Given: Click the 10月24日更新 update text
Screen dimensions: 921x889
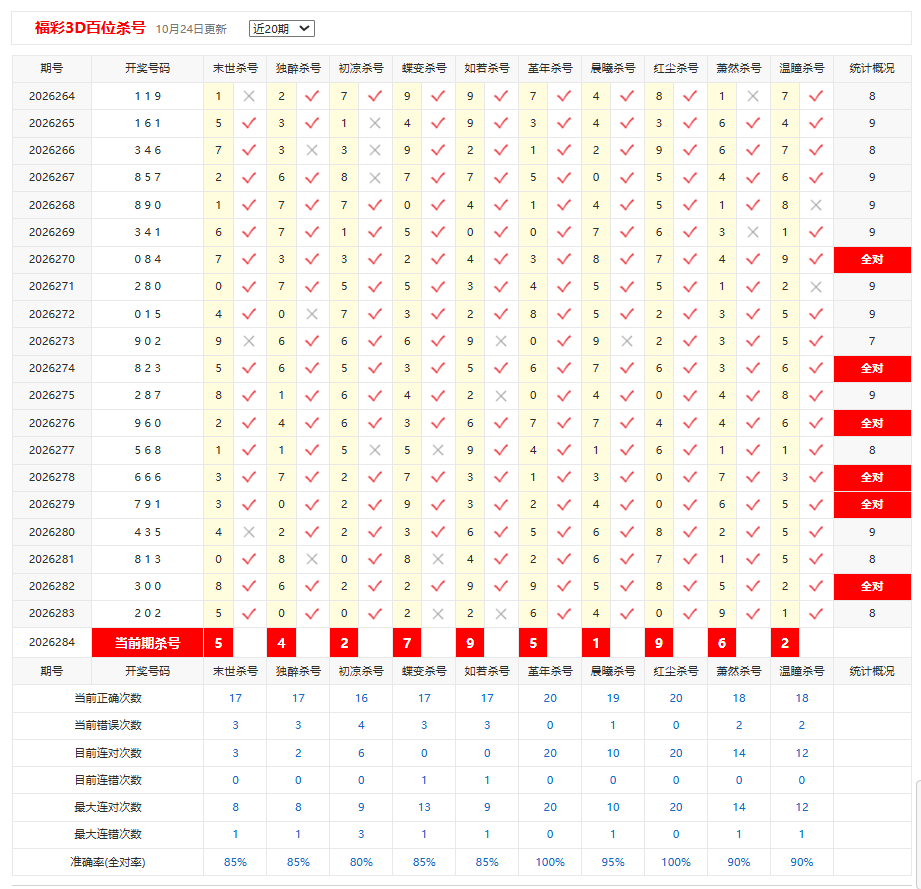Looking at the screenshot, I should (x=191, y=29).
